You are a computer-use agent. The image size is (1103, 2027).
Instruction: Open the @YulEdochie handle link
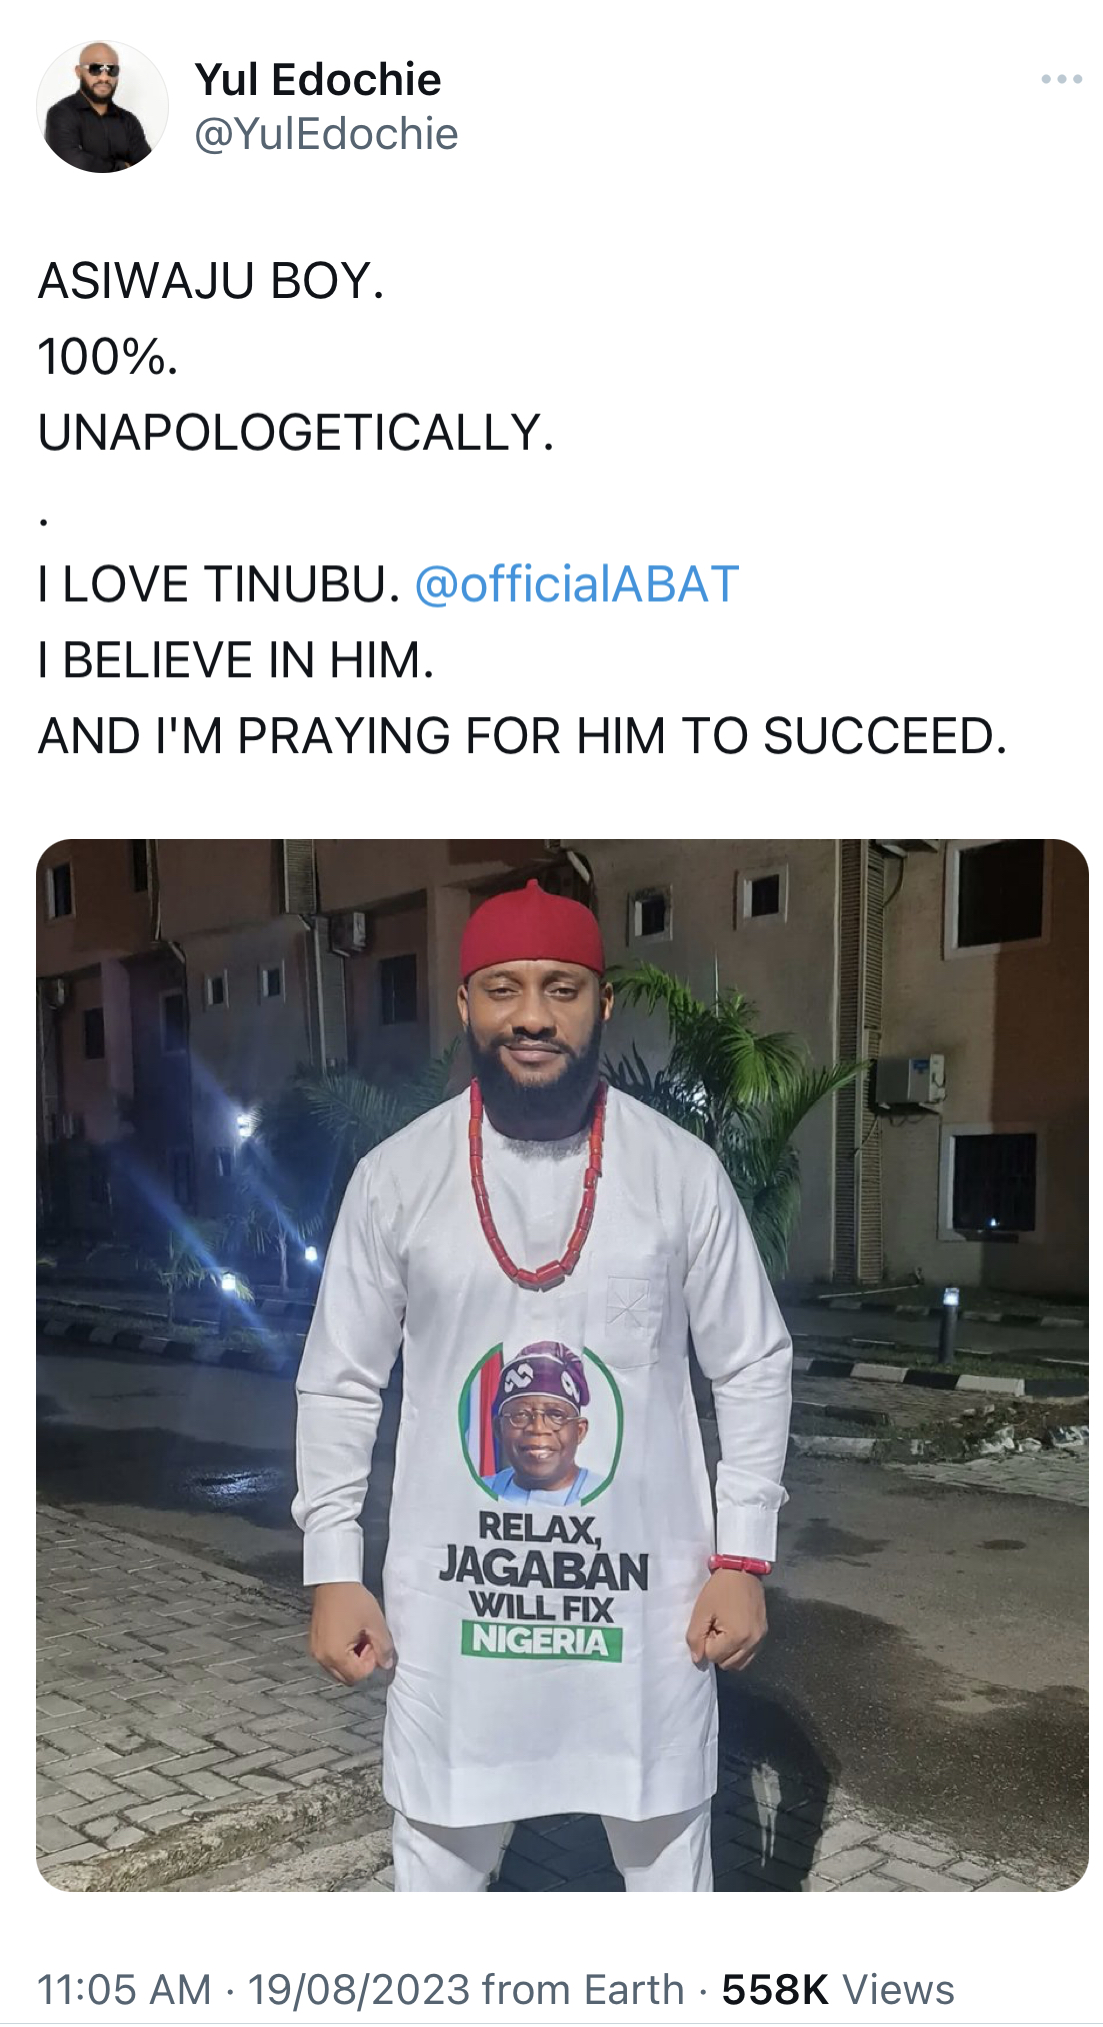click(326, 134)
